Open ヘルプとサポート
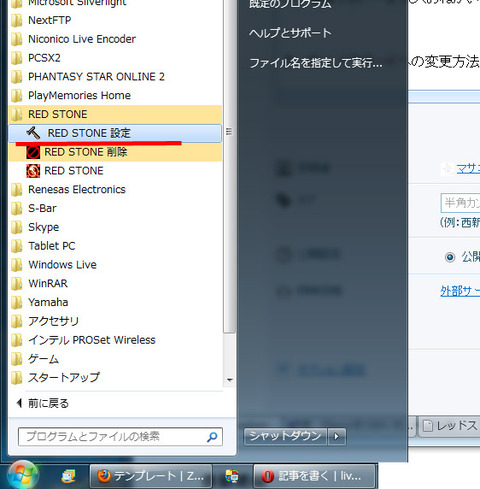 (x=290, y=33)
